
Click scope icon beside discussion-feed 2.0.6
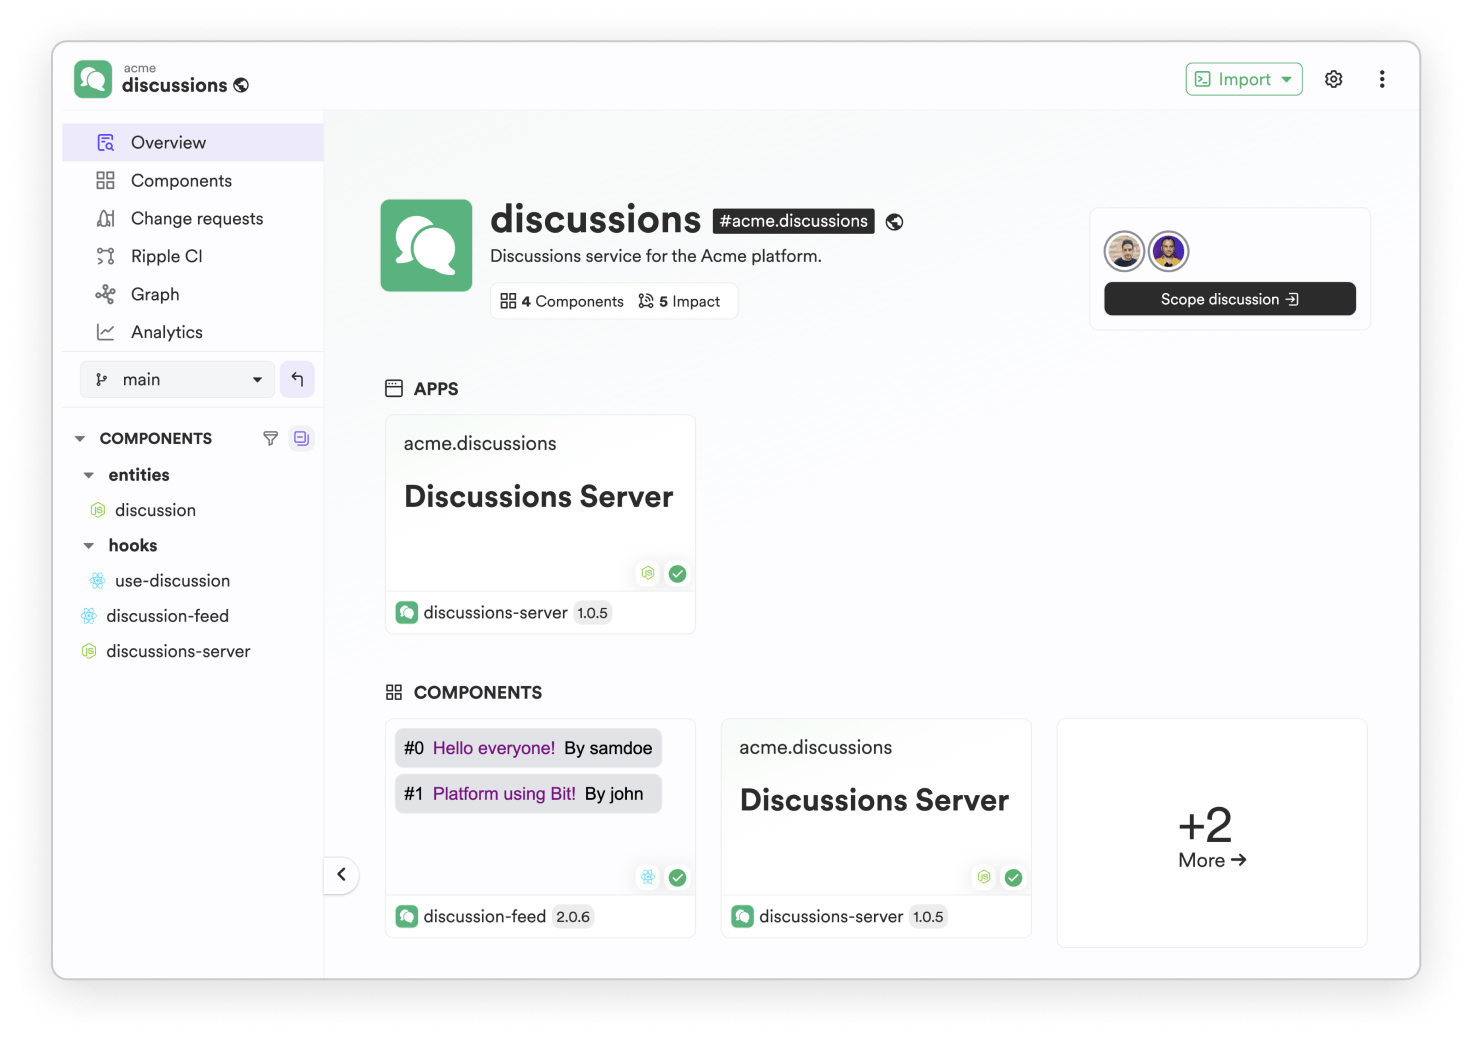pos(407,916)
